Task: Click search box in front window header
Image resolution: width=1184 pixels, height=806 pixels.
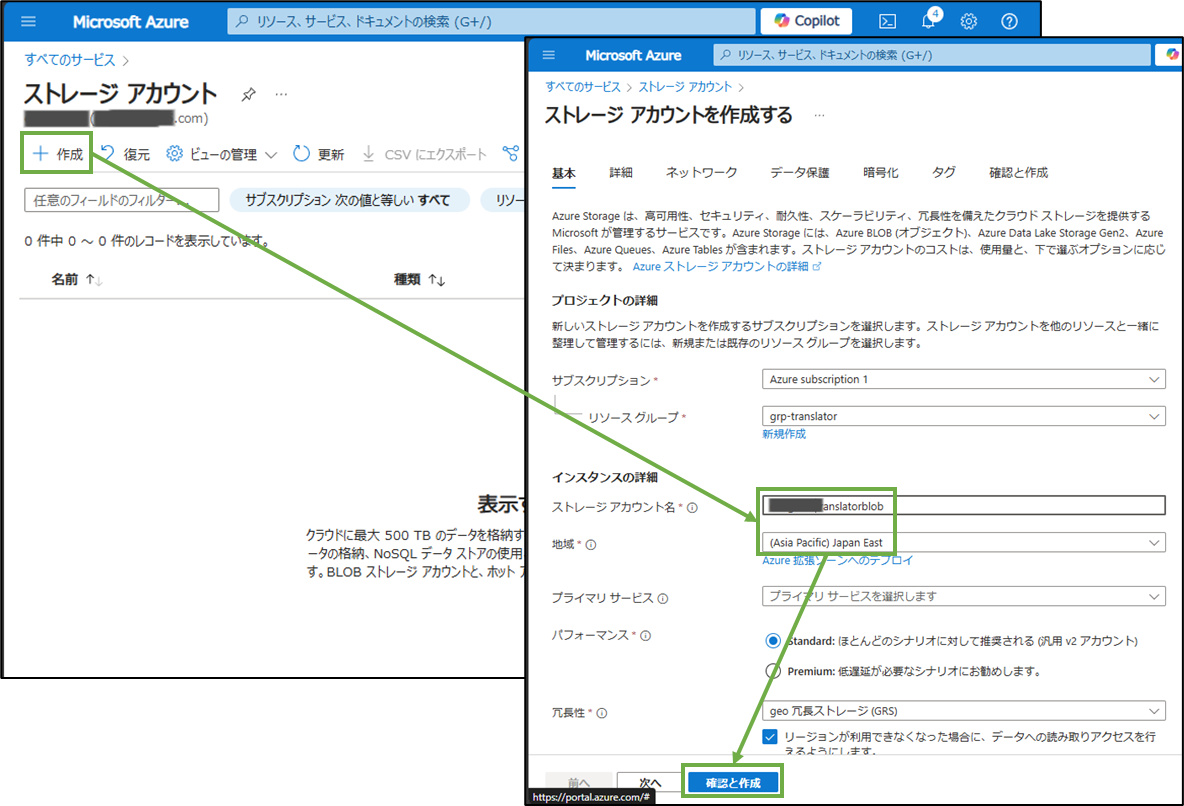Action: click(x=931, y=55)
